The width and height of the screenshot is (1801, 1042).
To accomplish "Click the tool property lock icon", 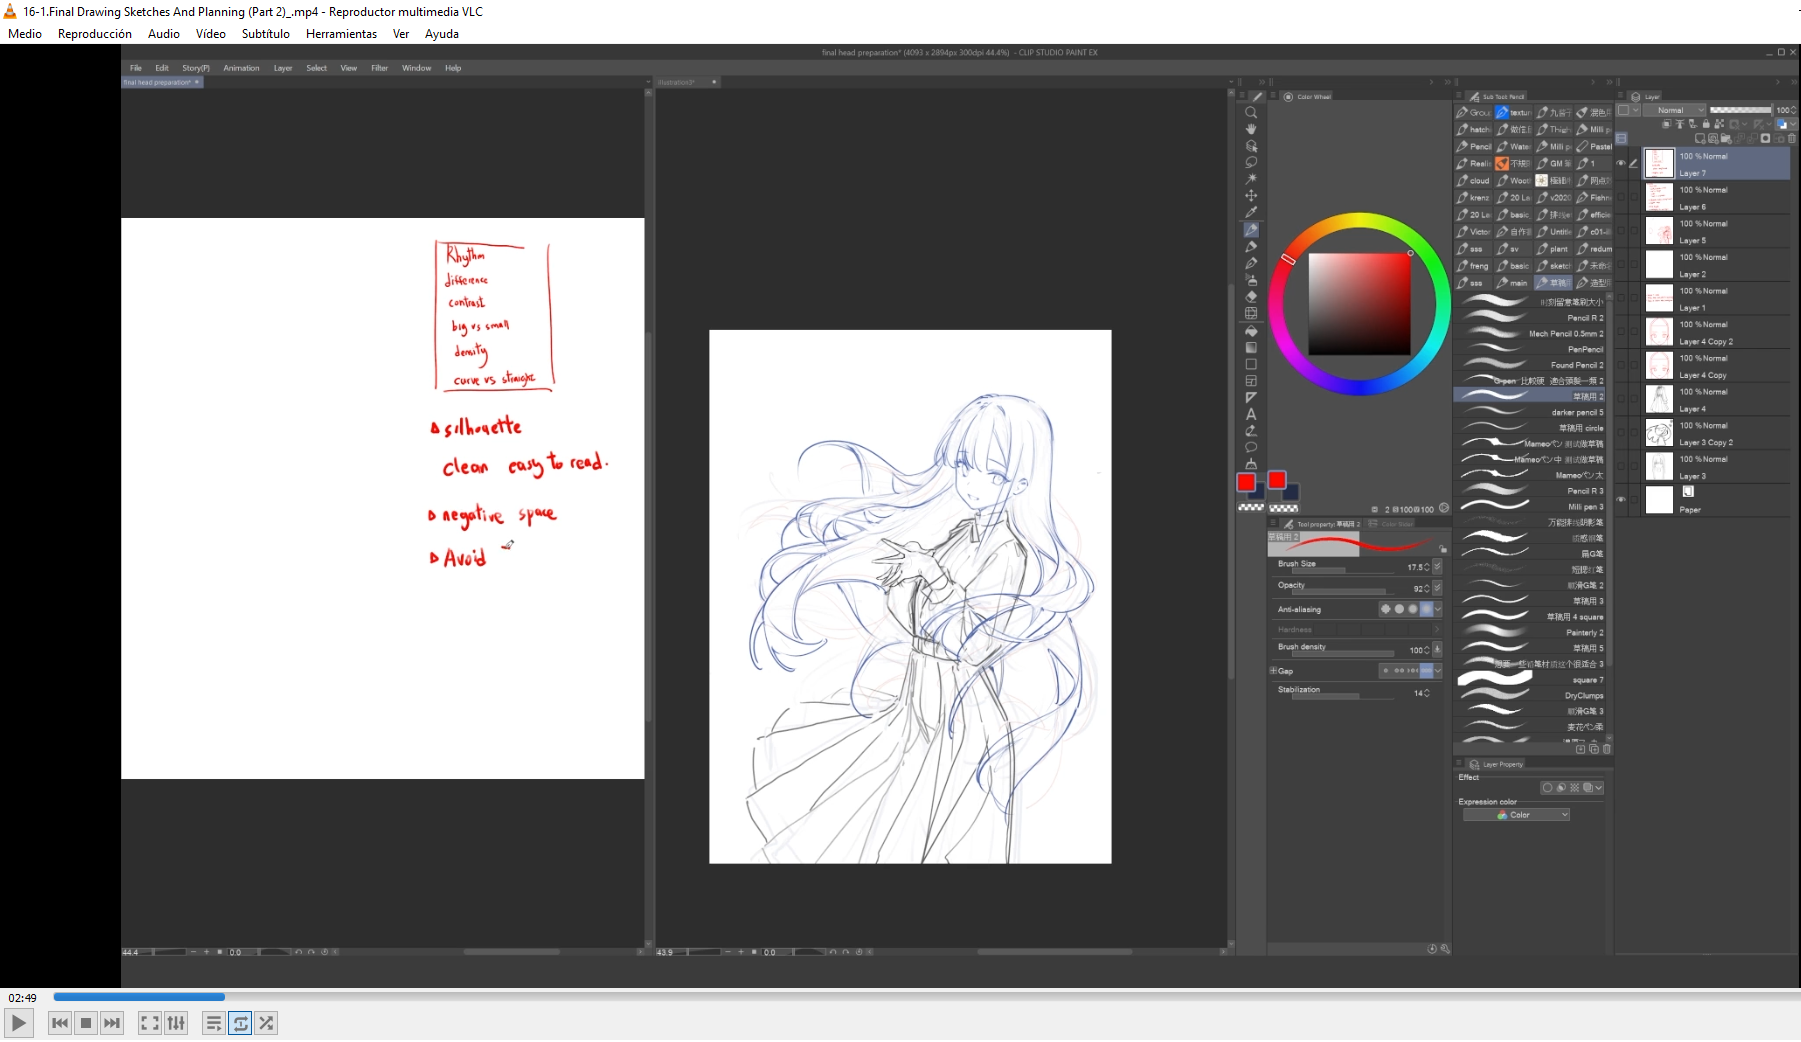I will point(1443,549).
